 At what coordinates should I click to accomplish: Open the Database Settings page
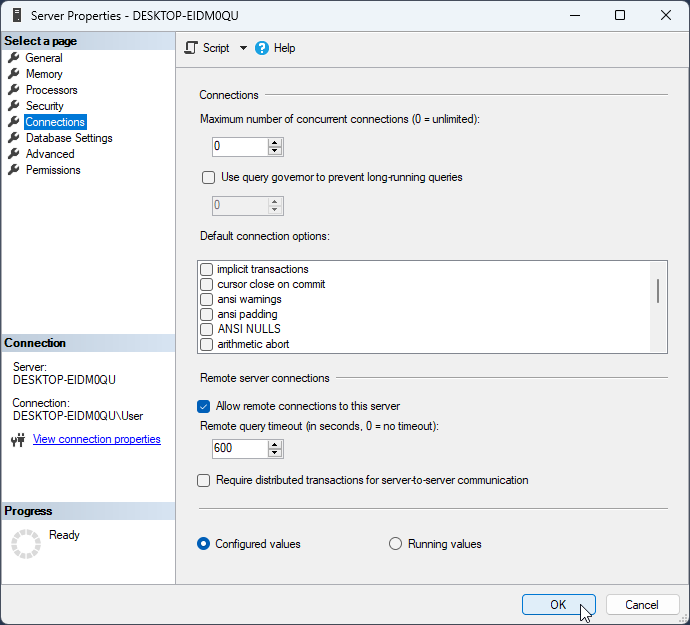point(69,138)
